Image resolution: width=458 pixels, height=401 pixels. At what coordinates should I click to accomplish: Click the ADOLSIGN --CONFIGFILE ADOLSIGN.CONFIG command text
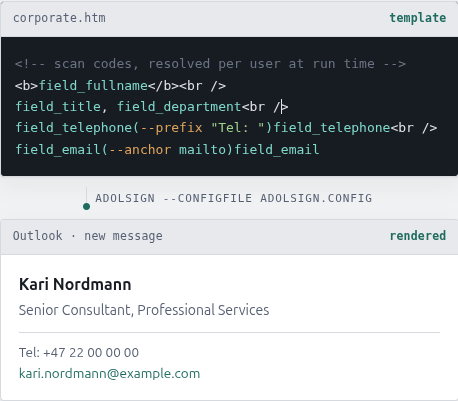pyautogui.click(x=234, y=198)
